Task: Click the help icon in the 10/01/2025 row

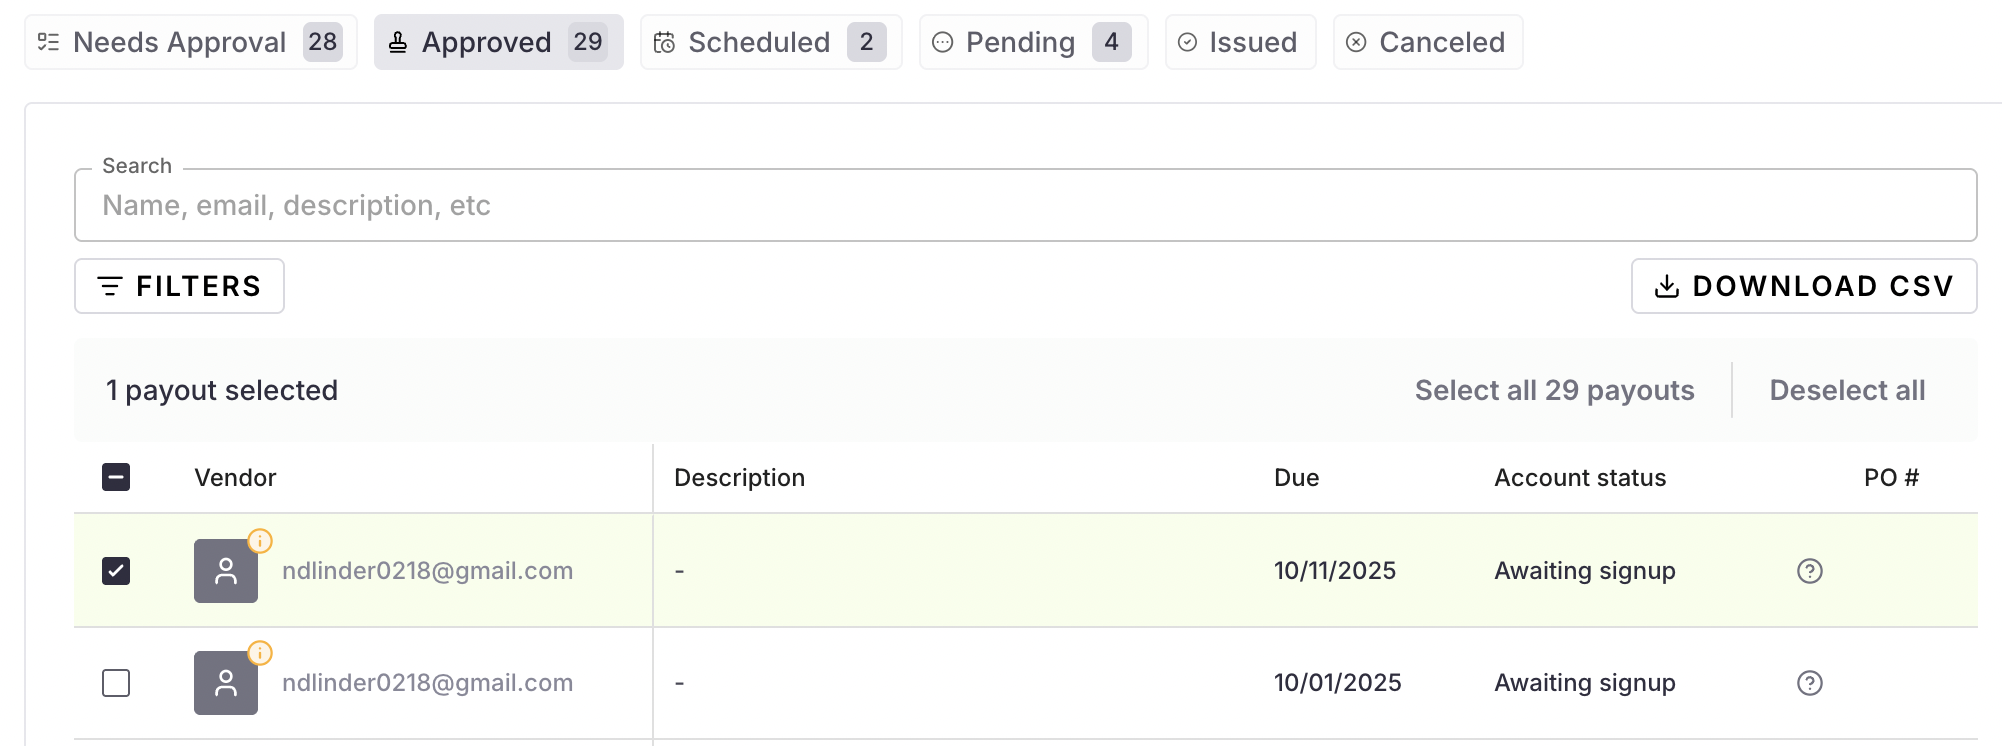Action: [x=1810, y=683]
